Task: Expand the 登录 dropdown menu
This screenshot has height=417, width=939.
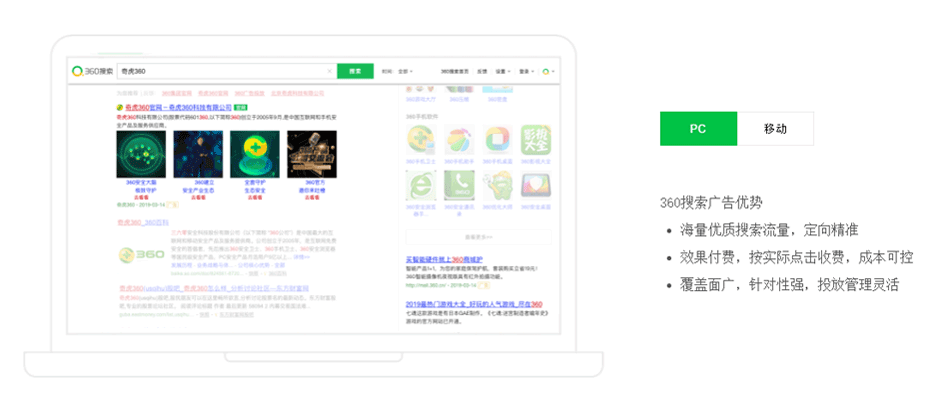Action: (526, 71)
